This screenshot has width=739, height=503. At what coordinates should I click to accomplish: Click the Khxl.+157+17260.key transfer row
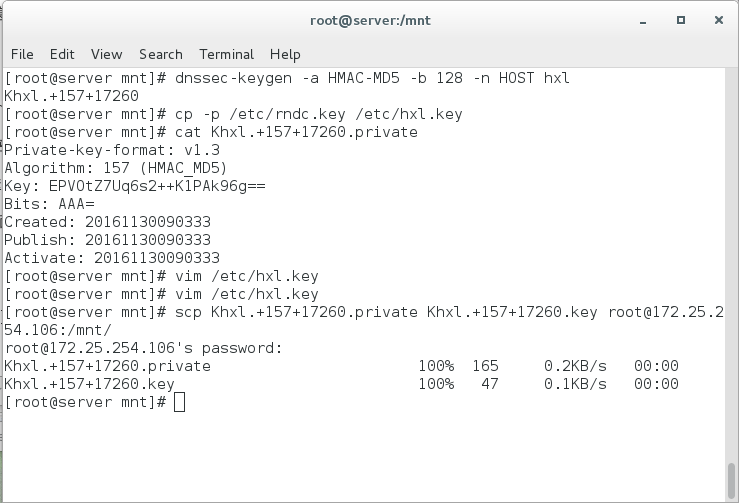341,384
